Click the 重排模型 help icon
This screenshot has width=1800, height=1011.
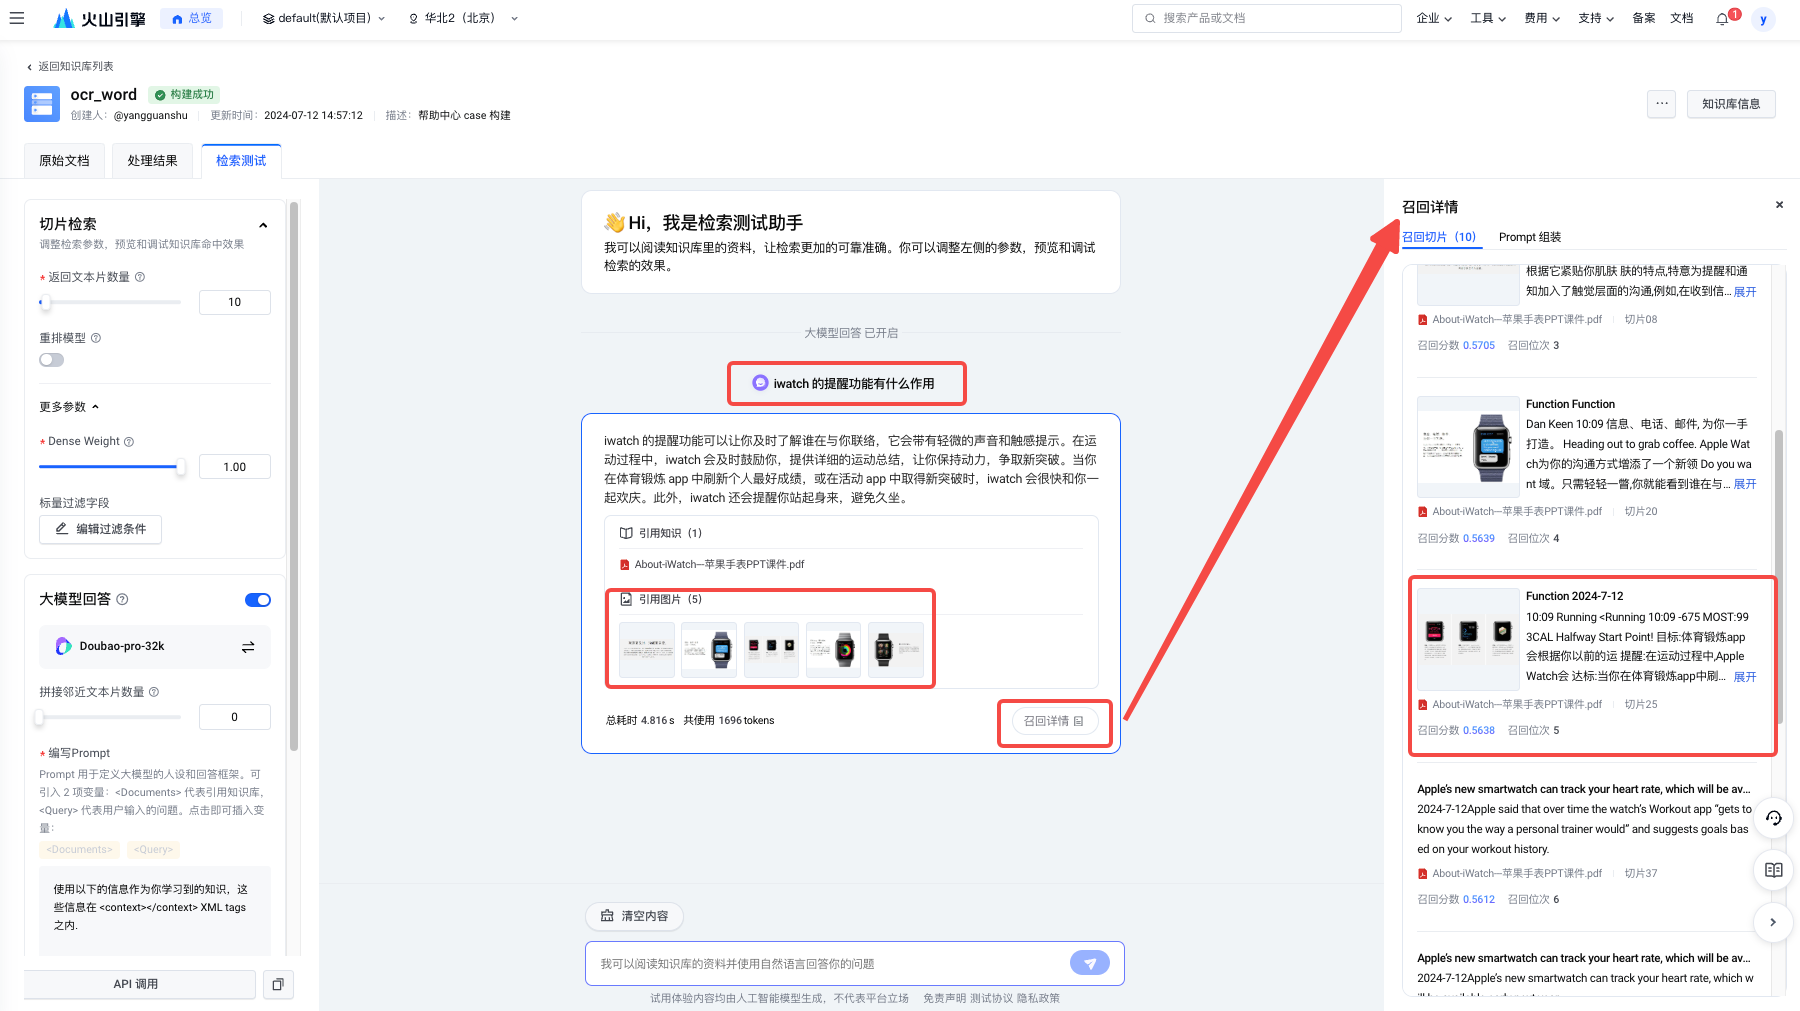point(96,338)
